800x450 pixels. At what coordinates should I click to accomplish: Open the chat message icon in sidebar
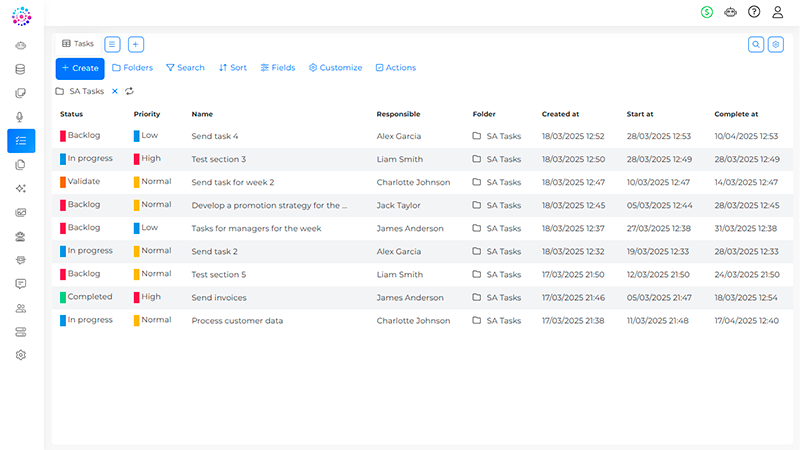20,284
